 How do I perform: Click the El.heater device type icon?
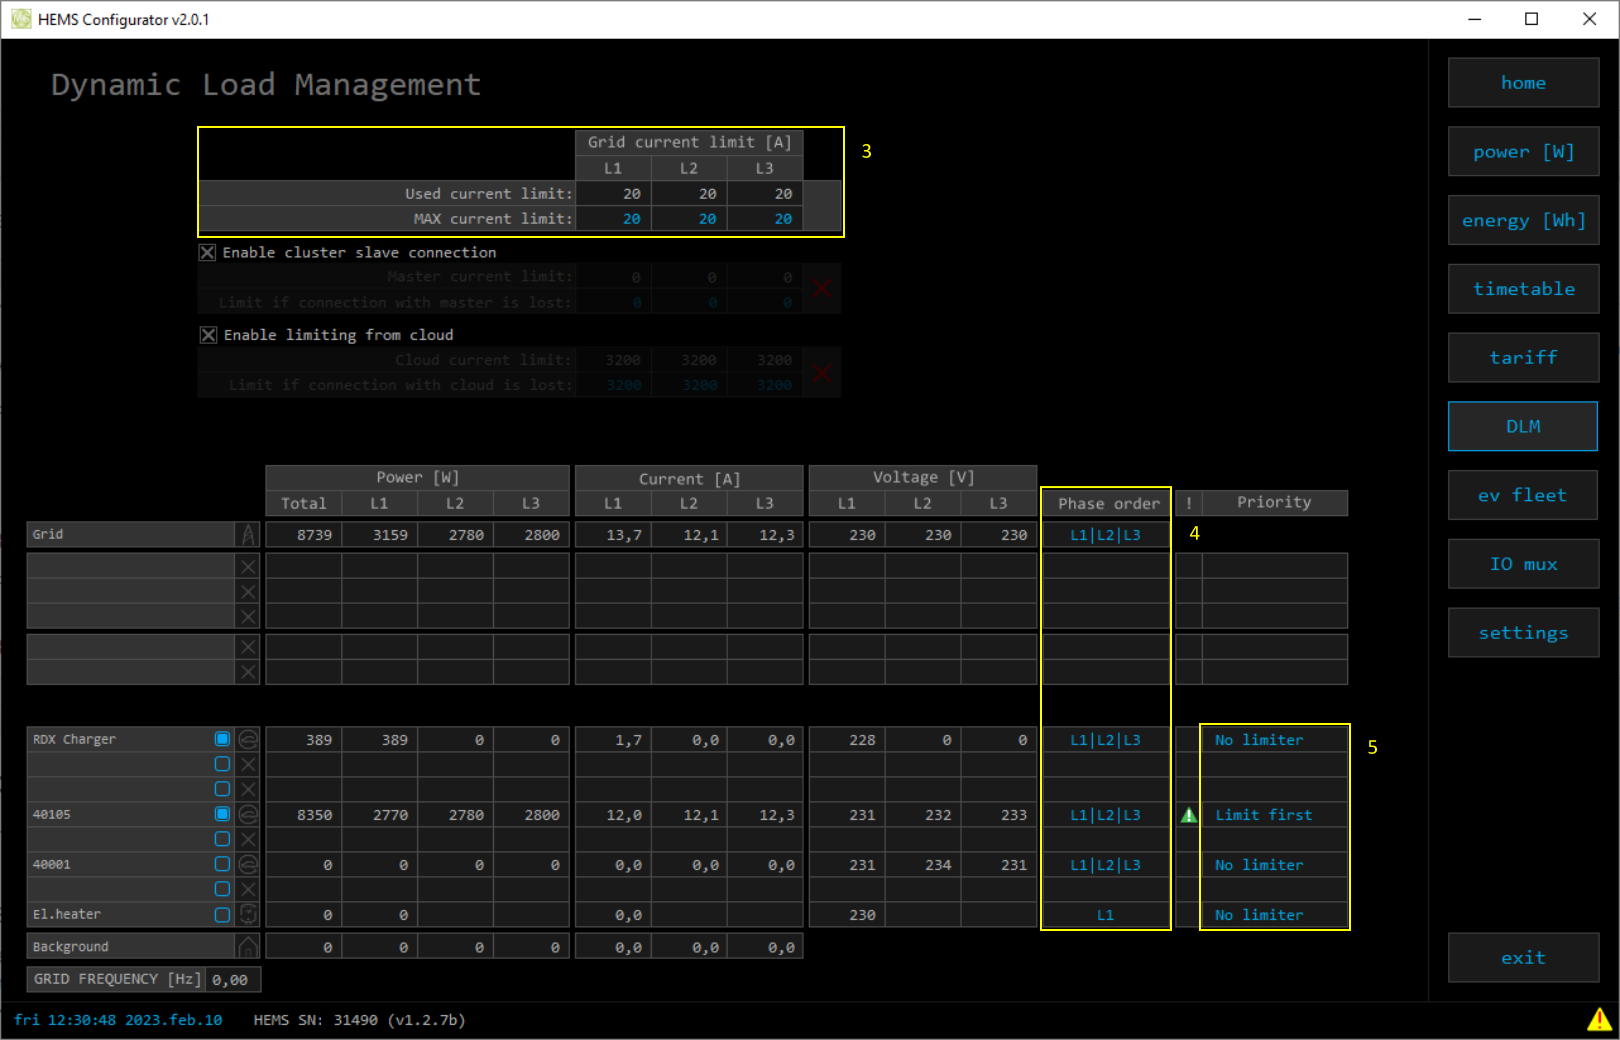point(248,914)
